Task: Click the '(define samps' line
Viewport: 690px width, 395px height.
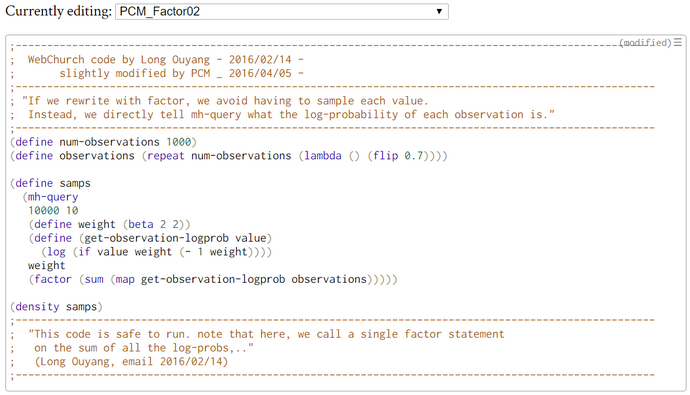Action: (x=51, y=183)
